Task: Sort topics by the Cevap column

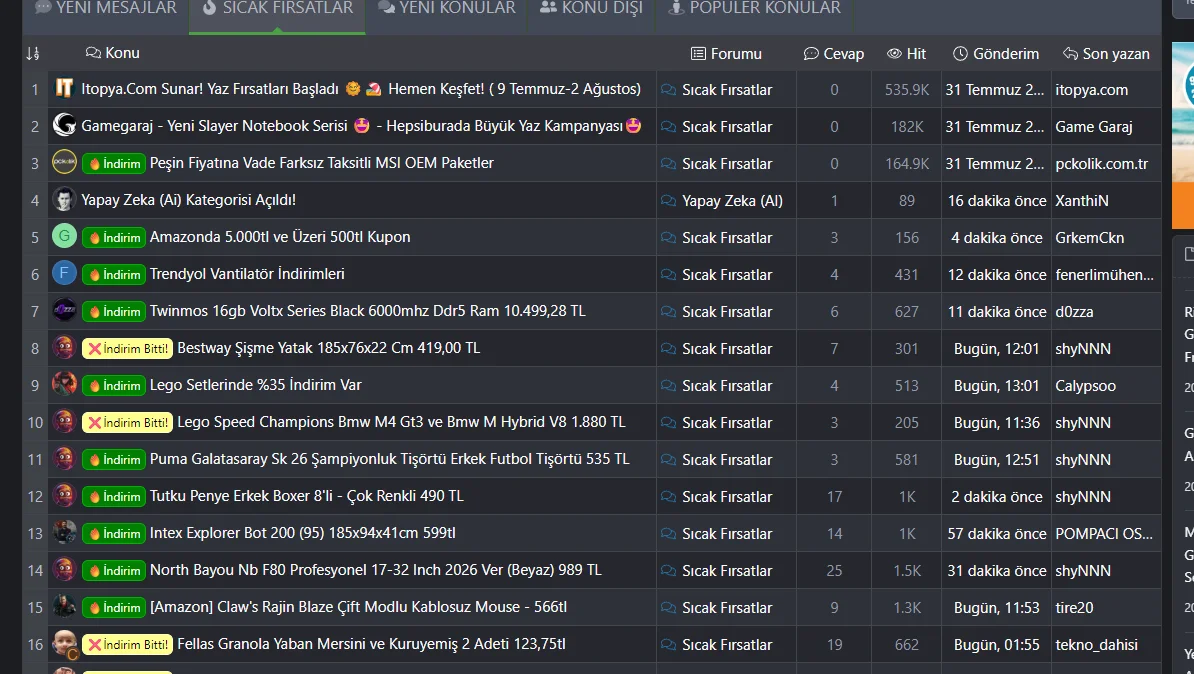Action: point(834,54)
